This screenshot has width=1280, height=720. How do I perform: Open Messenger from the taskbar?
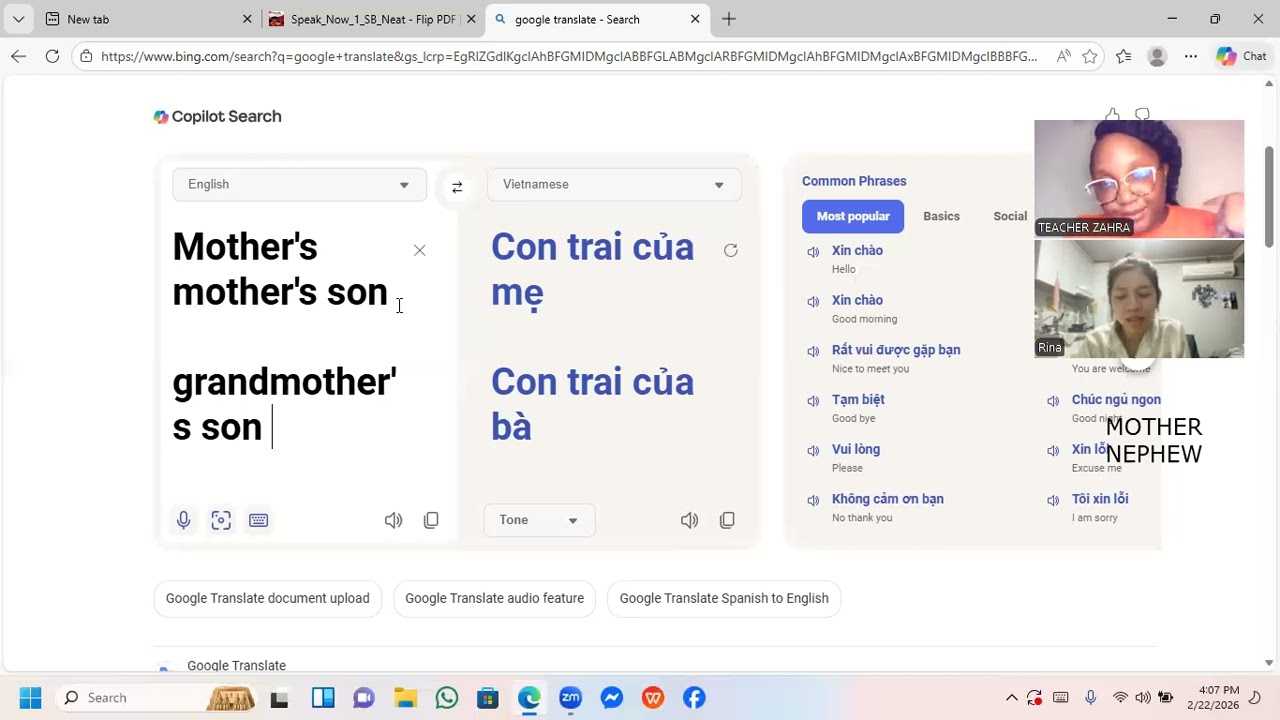tap(612, 698)
